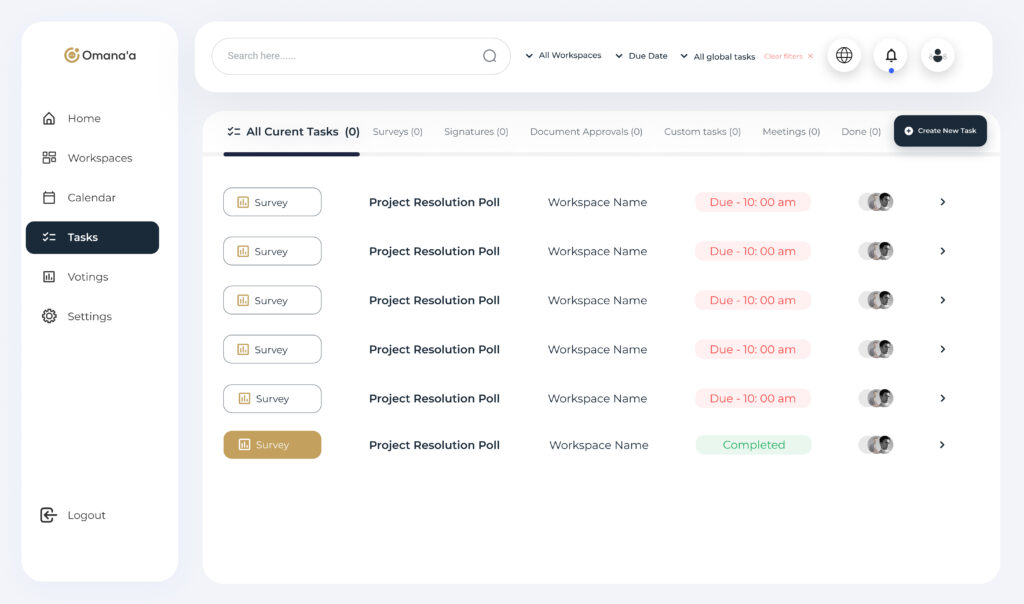
Task: Click the Omana'a logo
Action: (100, 55)
